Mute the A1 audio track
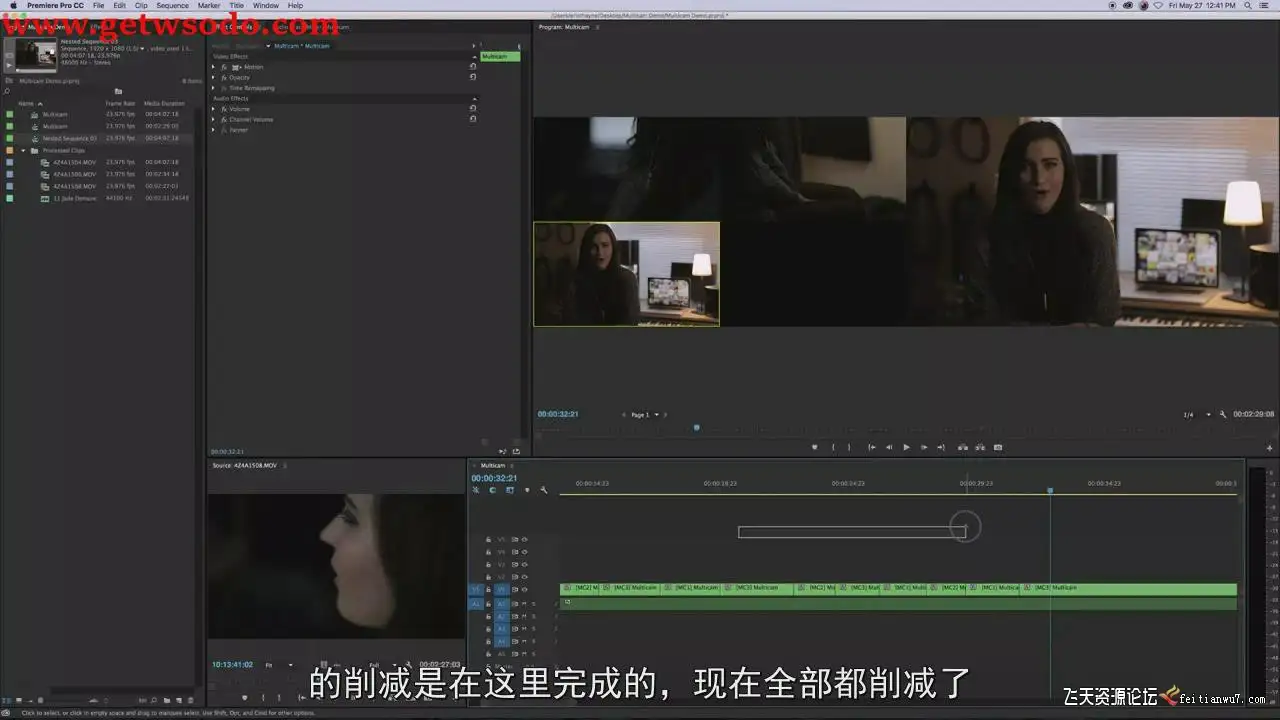The image size is (1280, 720). [x=524, y=604]
